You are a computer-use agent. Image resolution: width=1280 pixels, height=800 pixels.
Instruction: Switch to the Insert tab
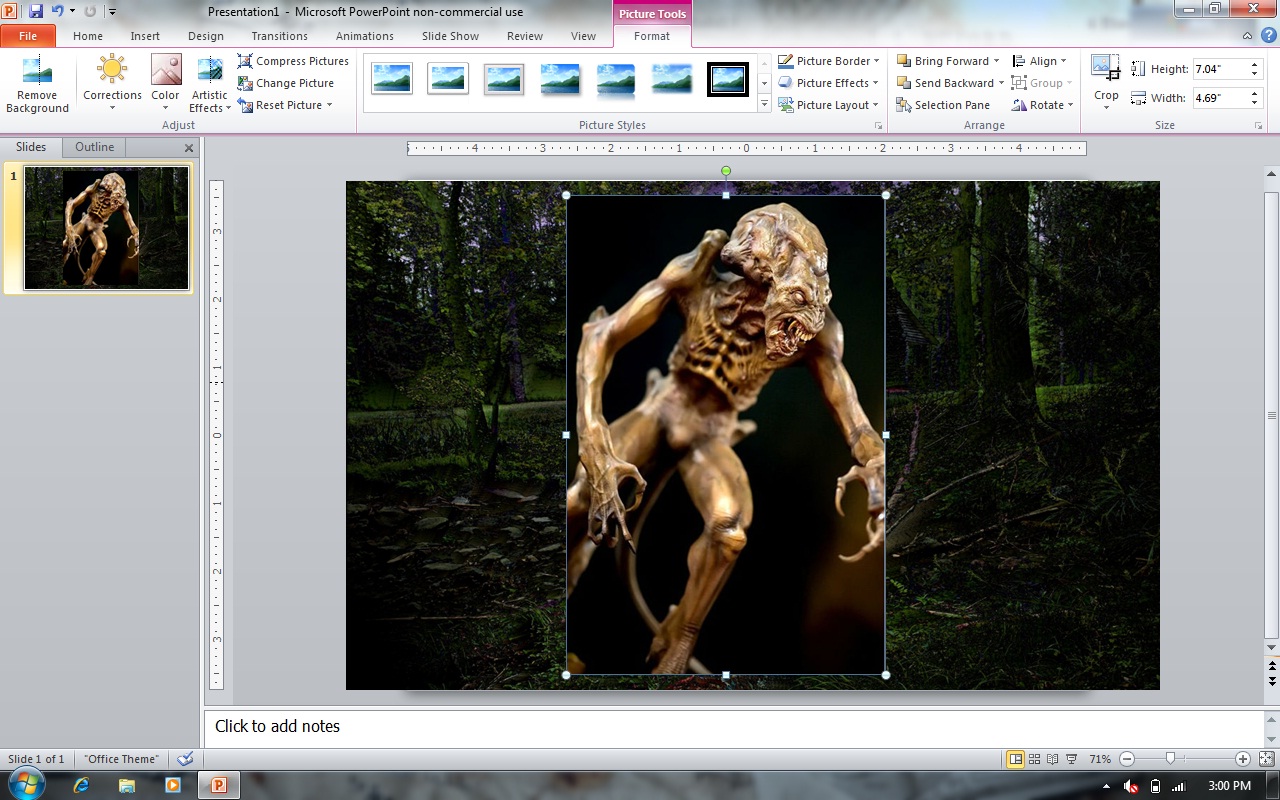145,36
